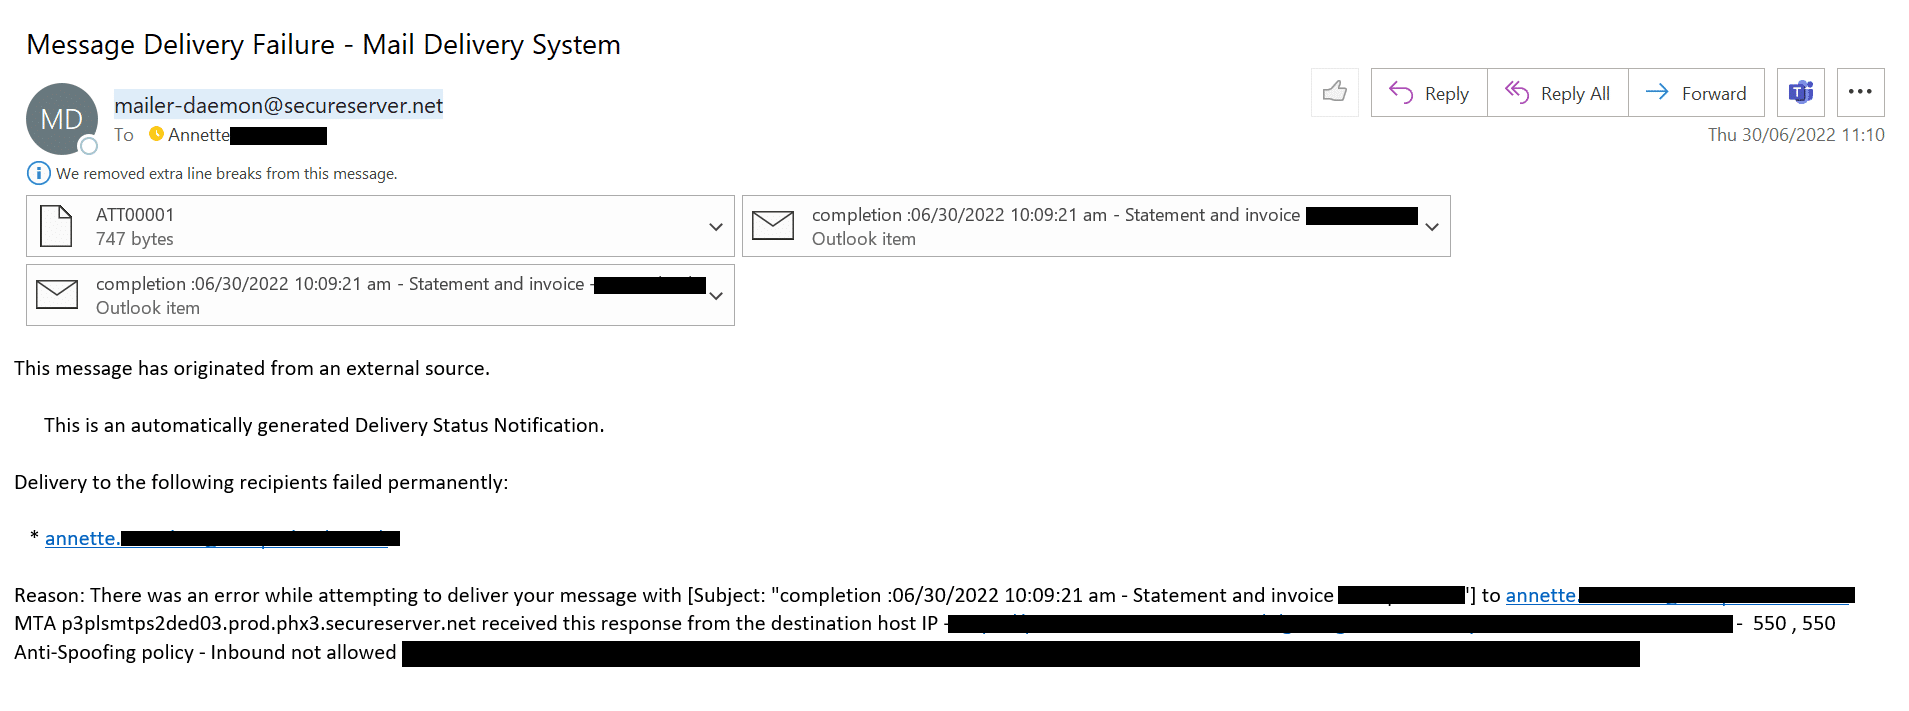Screen dimensions: 1909x711
Task: Forward this delivery failure message
Action: pyautogui.click(x=1696, y=93)
